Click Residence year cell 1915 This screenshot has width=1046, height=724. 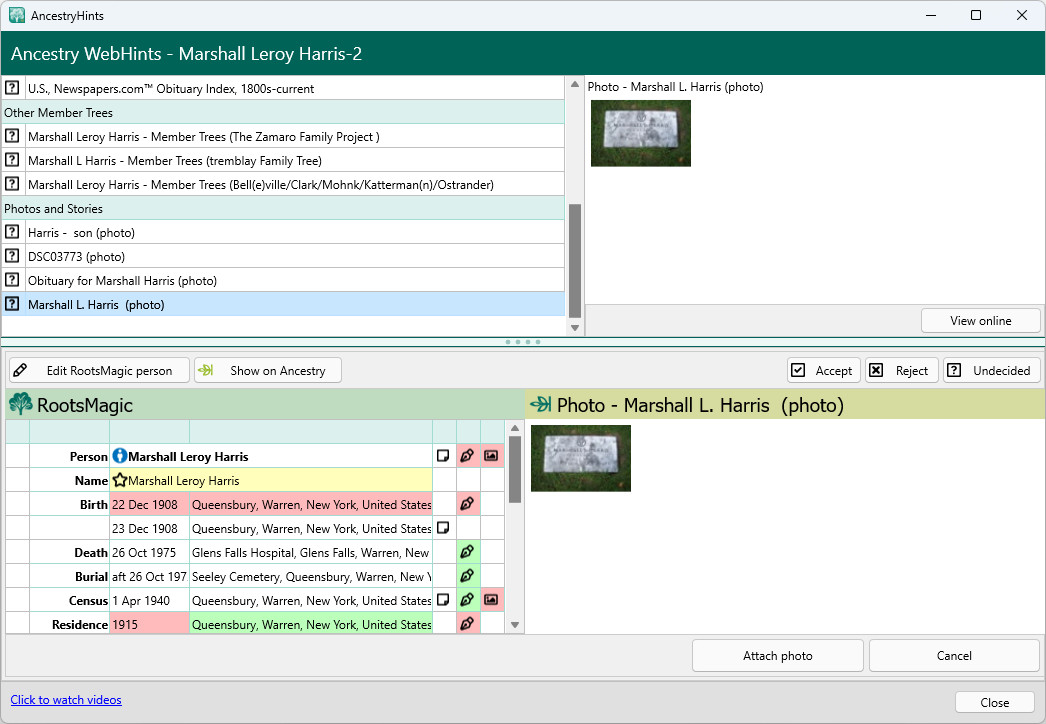[x=149, y=624]
